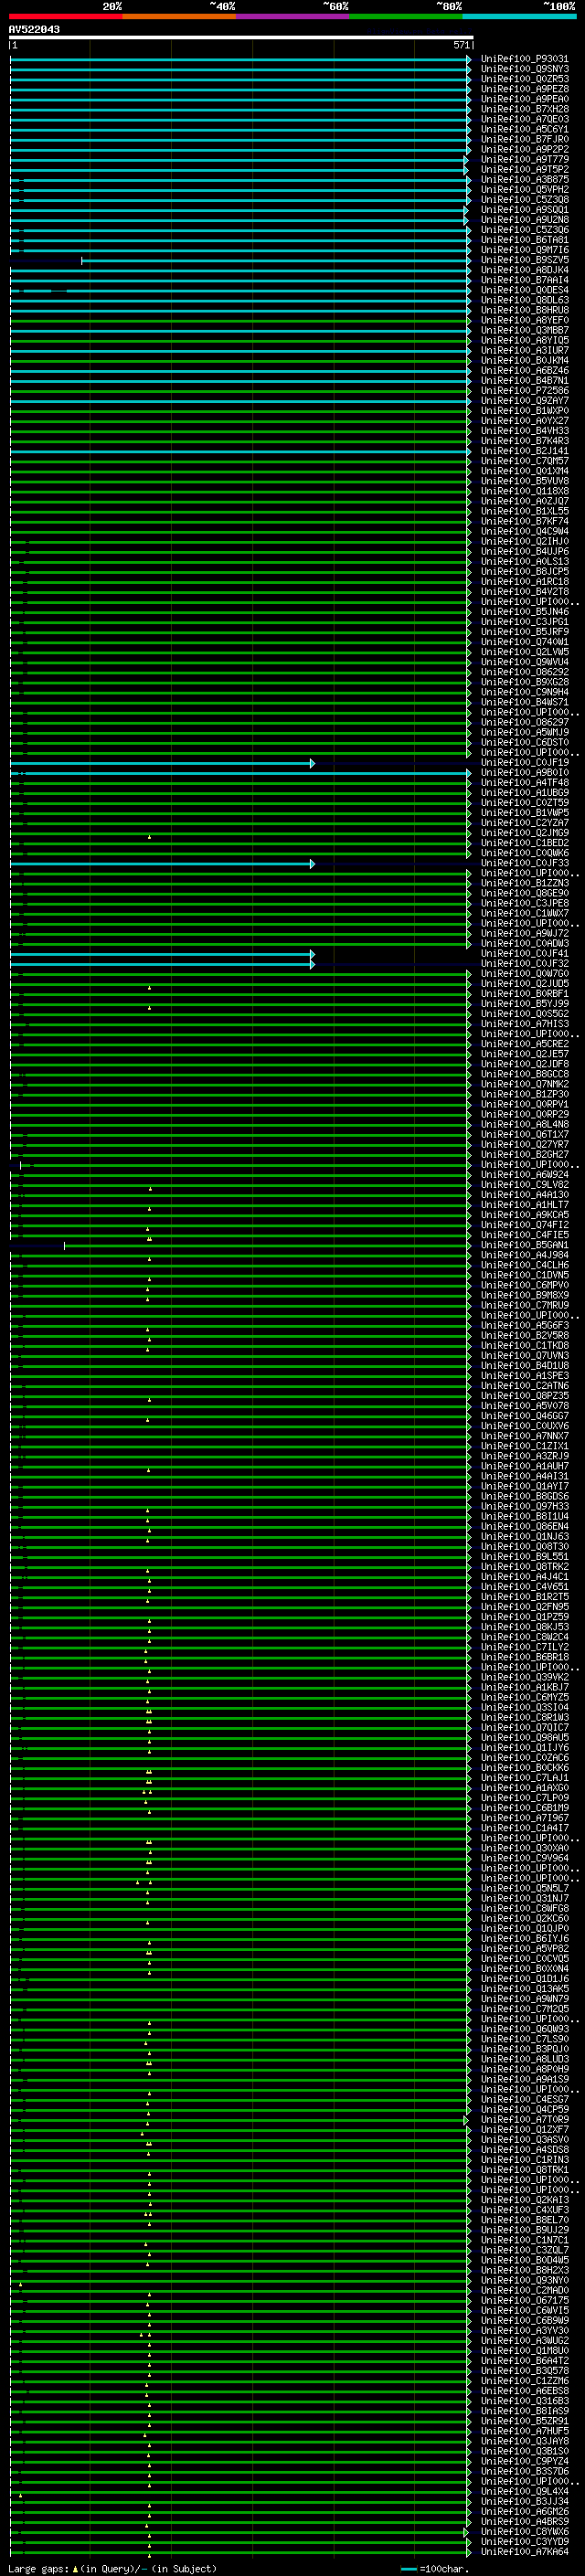Select hit label UniRef100_A7T0R9
The height and width of the screenshot is (2576, 585).
click(525, 2120)
